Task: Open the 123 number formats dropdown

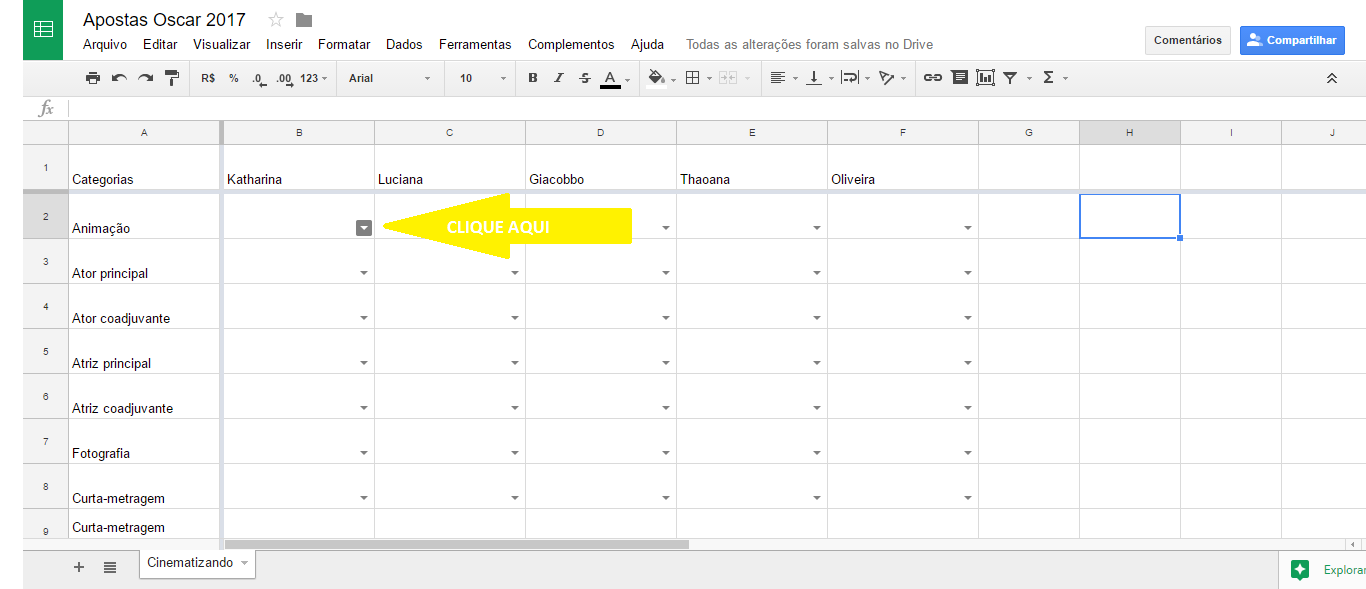Action: [x=313, y=78]
